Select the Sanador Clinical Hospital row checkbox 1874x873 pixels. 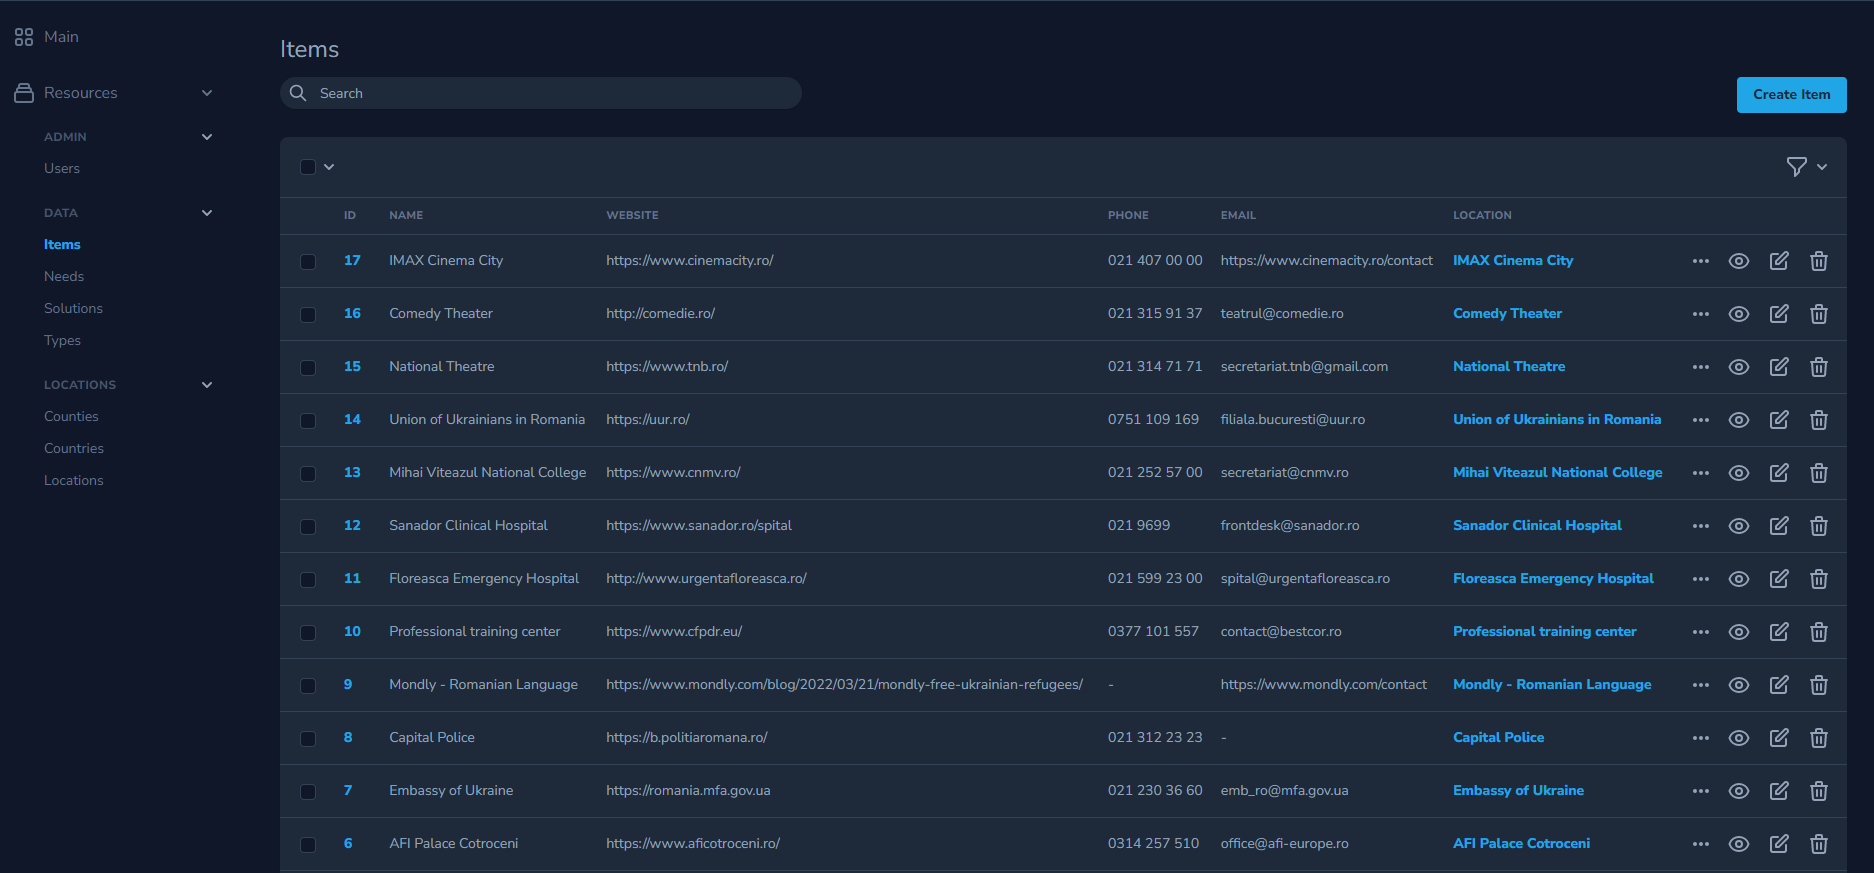pos(308,527)
